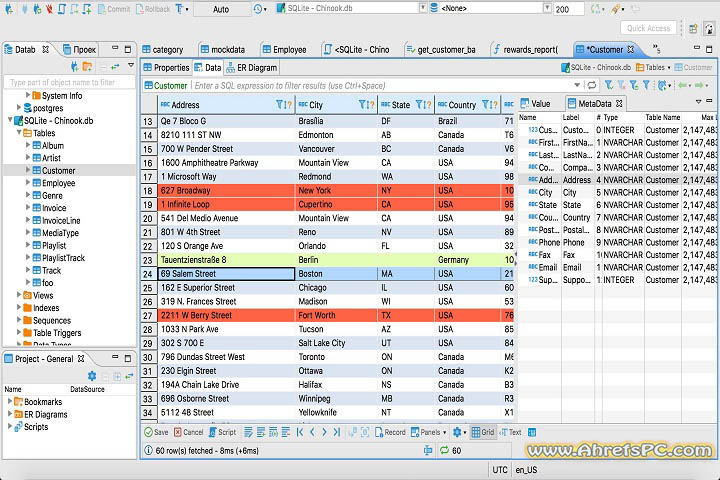Screen dimensions: 720x480
Task: Open the Project panel configuration gear
Action: pyautogui.click(x=92, y=376)
